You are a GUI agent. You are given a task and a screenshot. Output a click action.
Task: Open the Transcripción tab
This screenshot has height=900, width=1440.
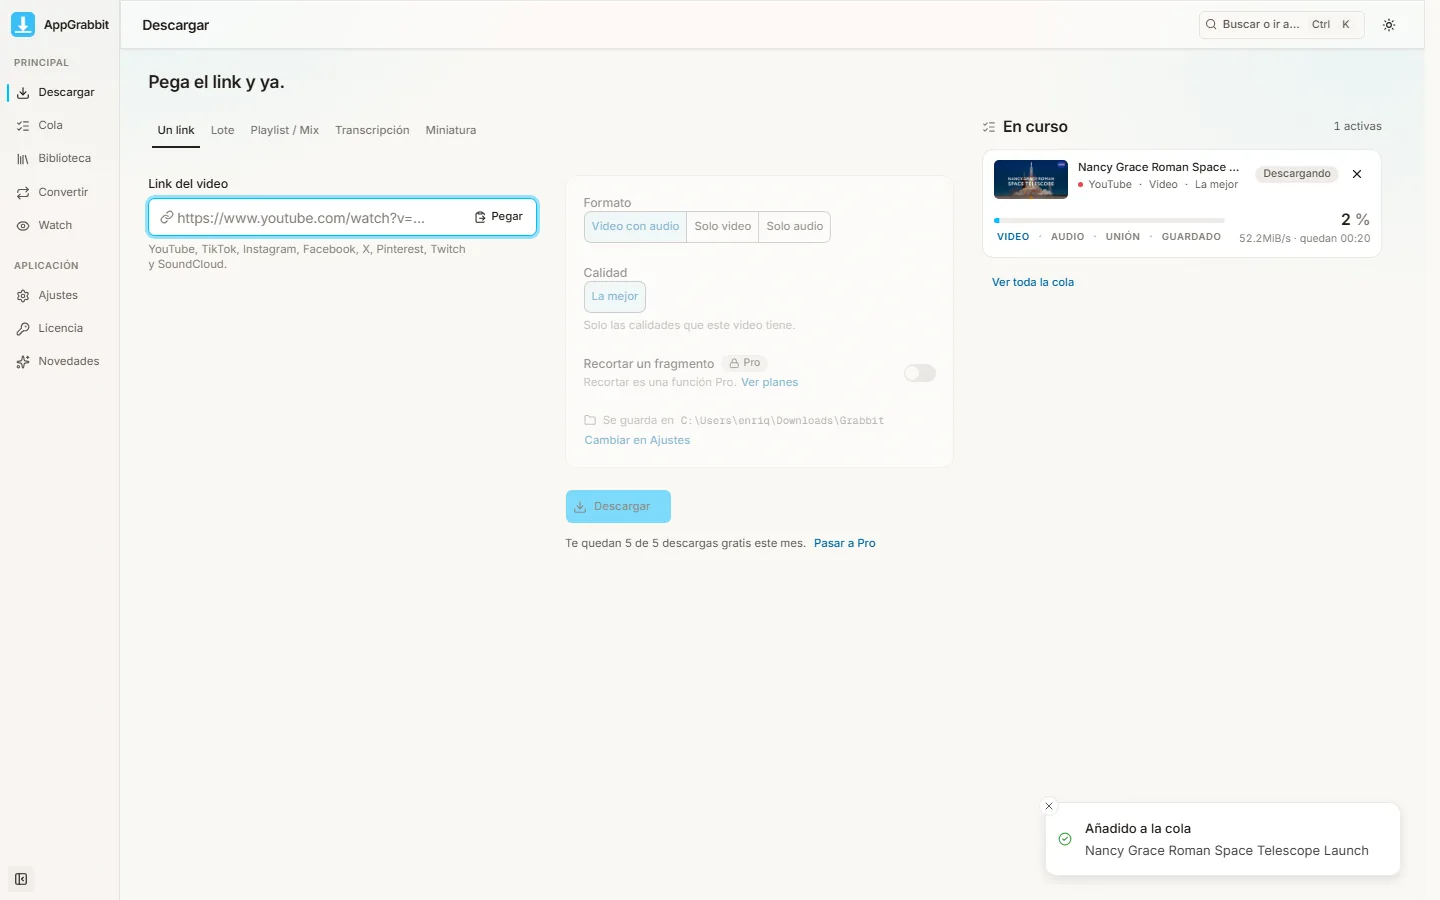(x=372, y=131)
